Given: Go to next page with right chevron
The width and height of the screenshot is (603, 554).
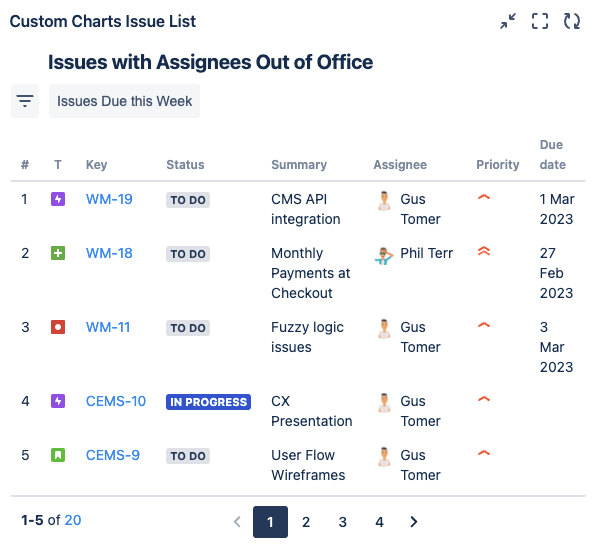Looking at the screenshot, I should [x=414, y=522].
